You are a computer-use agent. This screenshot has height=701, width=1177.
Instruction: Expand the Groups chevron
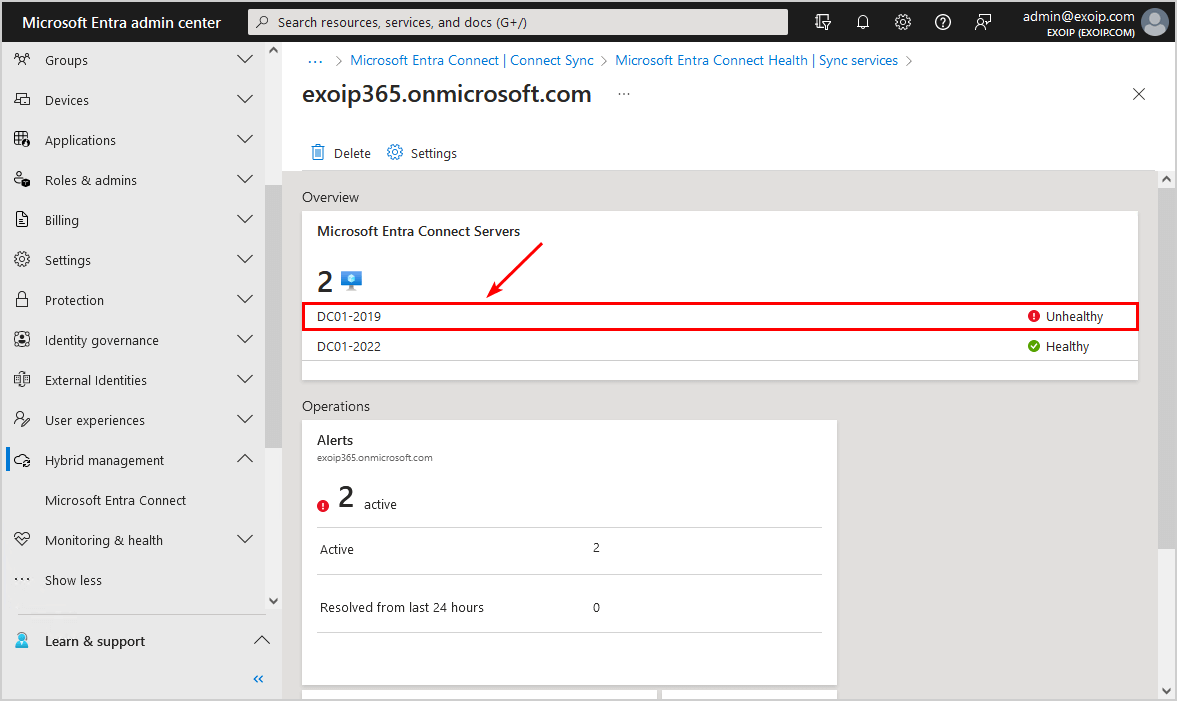pyautogui.click(x=245, y=59)
